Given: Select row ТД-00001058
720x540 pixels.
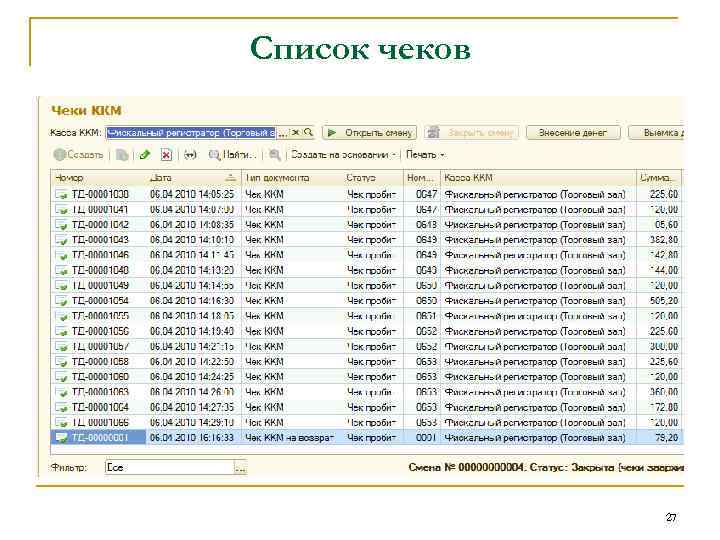Looking at the screenshot, I should [366, 362].
